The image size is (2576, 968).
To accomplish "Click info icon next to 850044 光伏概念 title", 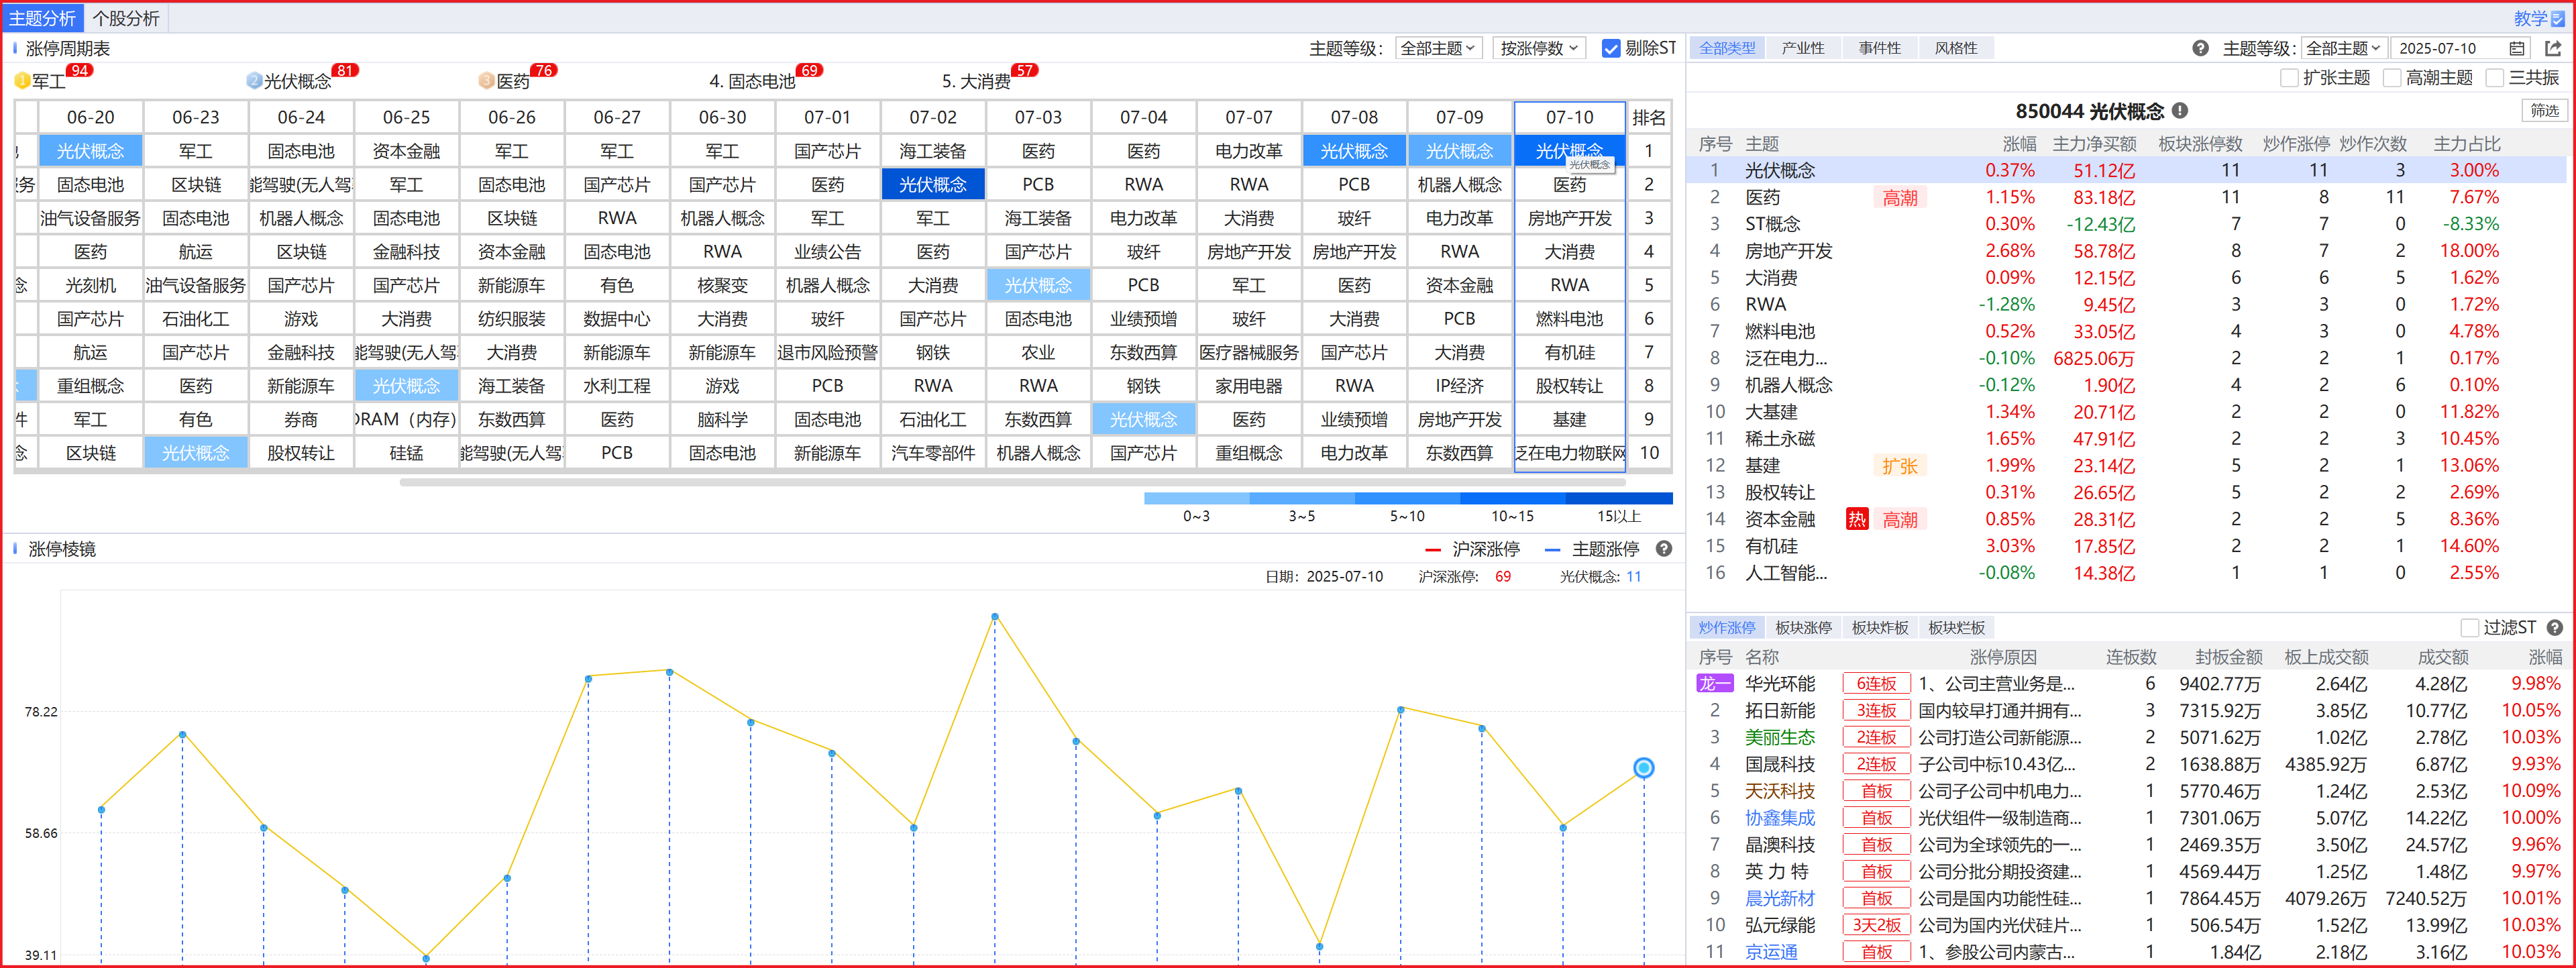I will (2180, 111).
